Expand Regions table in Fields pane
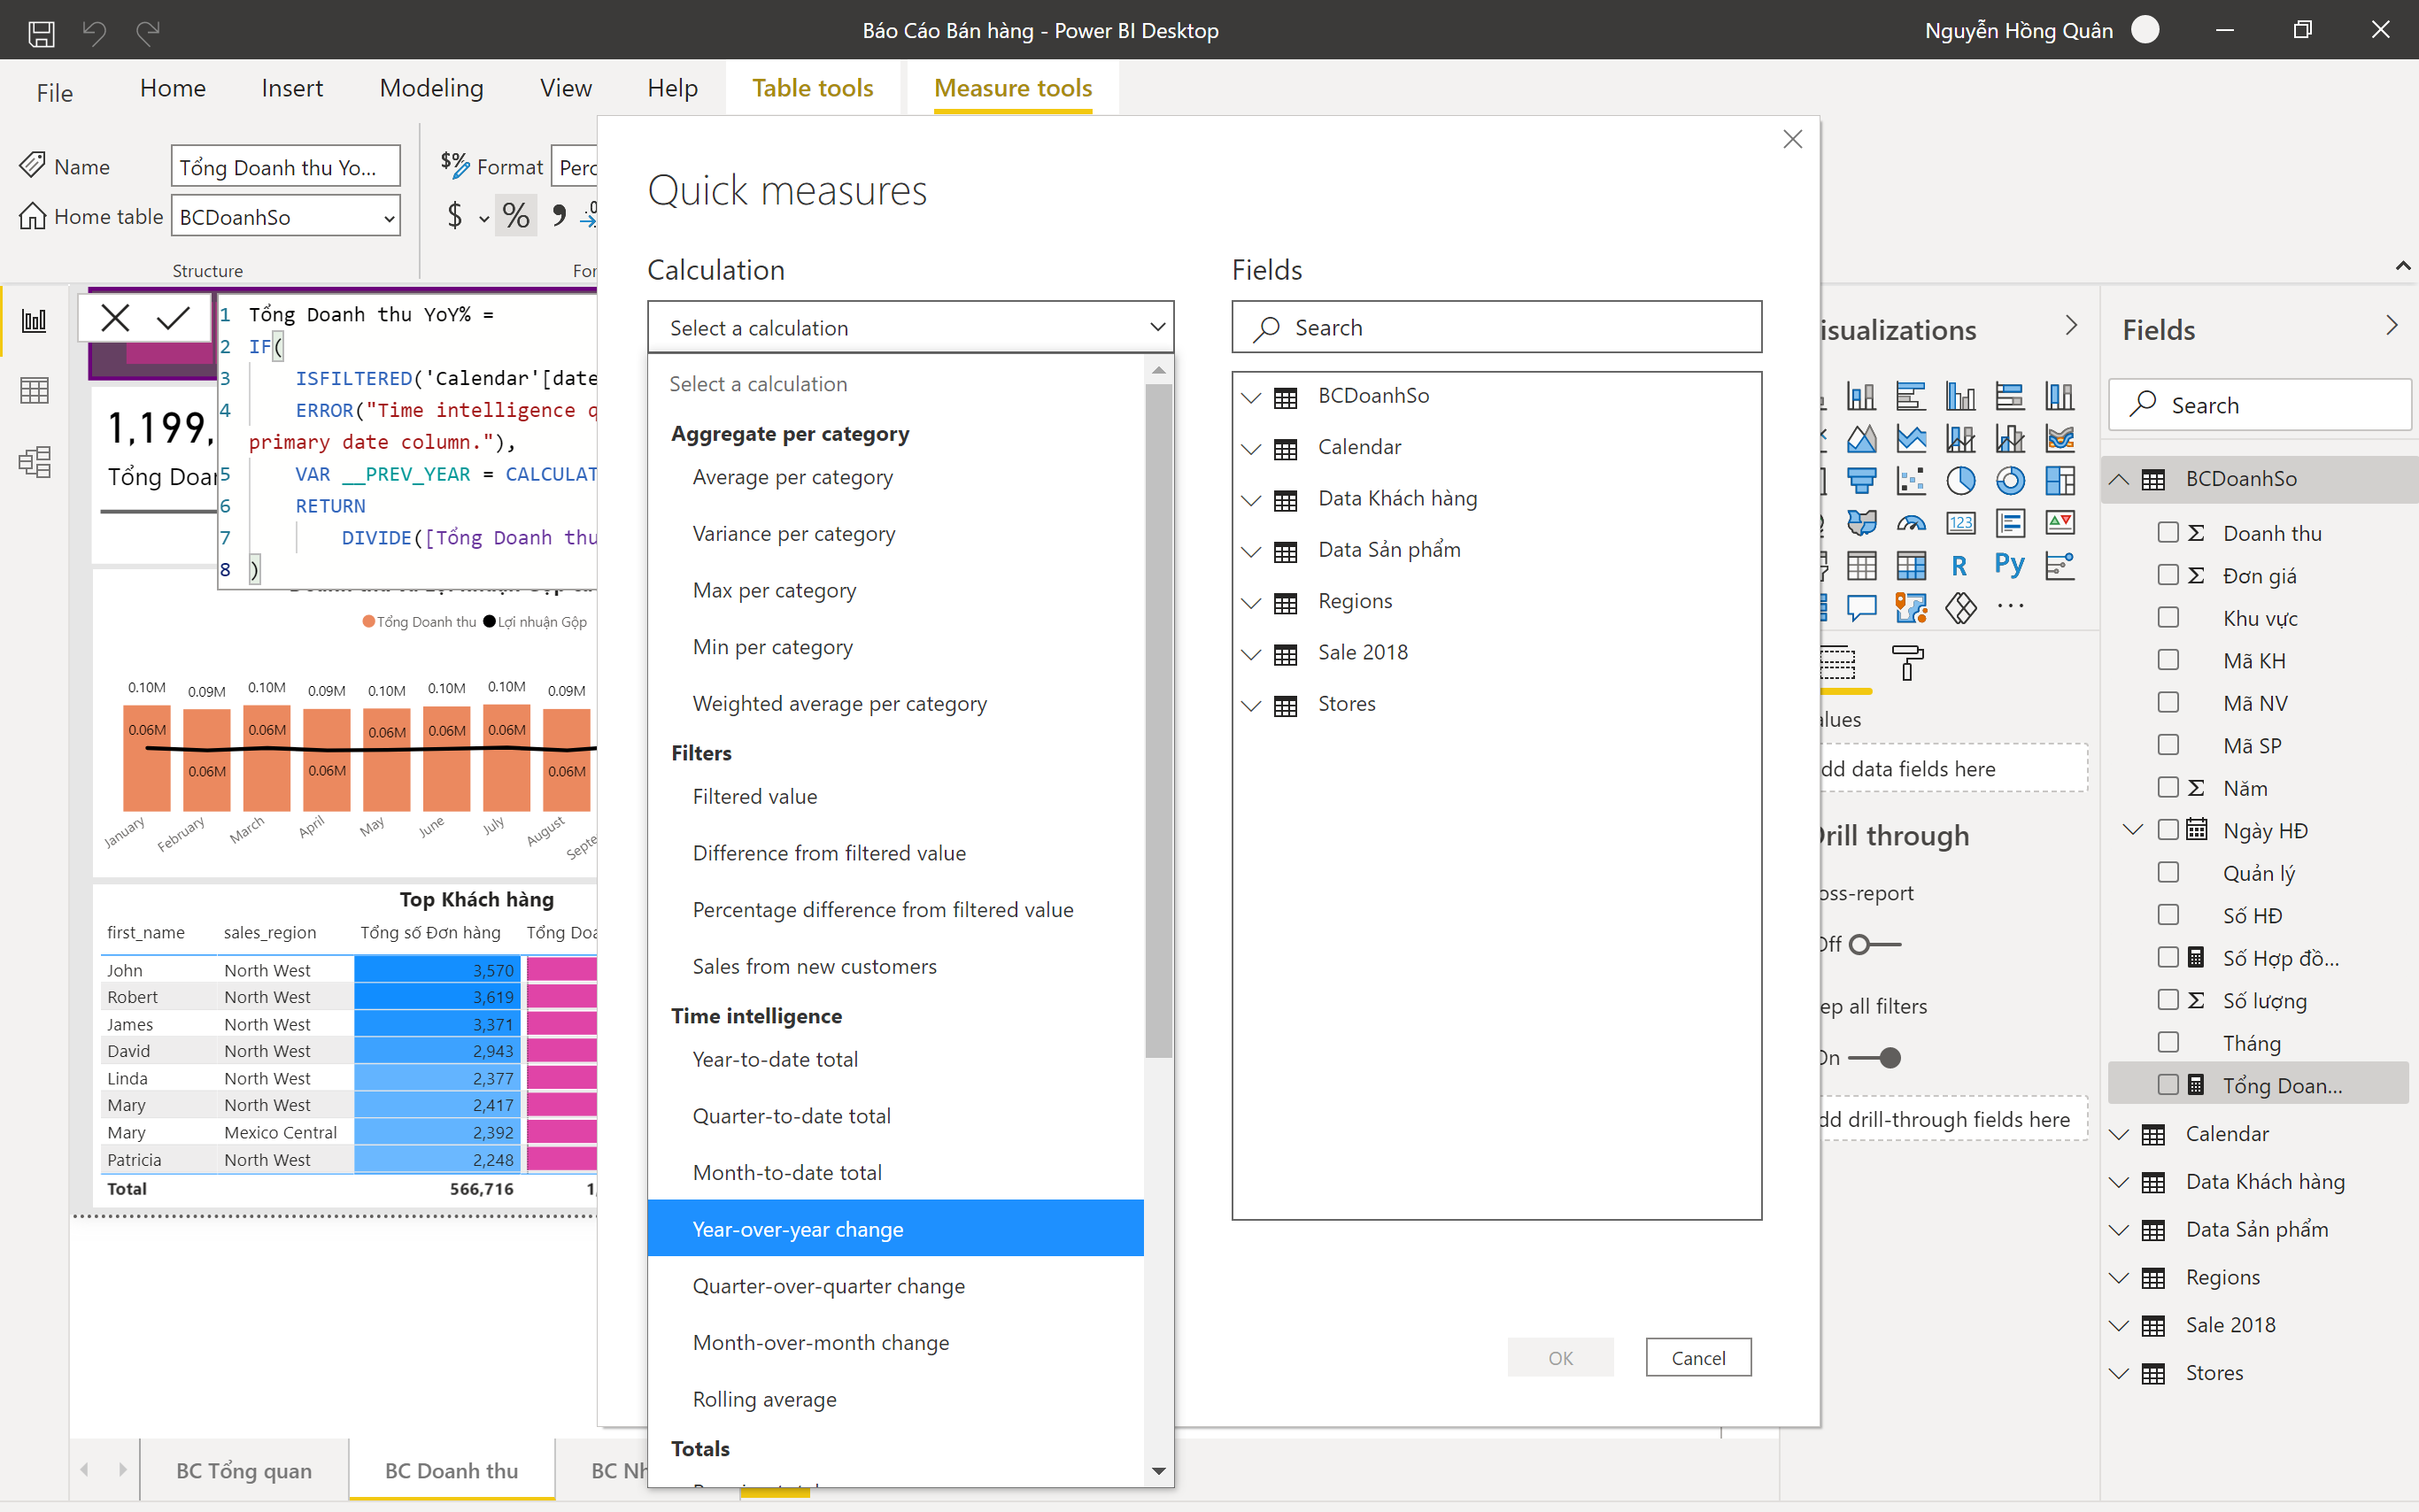Viewport: 2419px width, 1512px height. click(2119, 1277)
